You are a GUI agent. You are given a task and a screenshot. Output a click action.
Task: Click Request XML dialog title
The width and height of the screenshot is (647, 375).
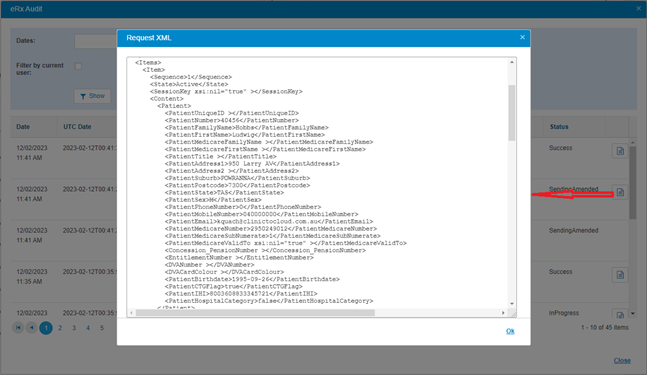pyautogui.click(x=149, y=38)
